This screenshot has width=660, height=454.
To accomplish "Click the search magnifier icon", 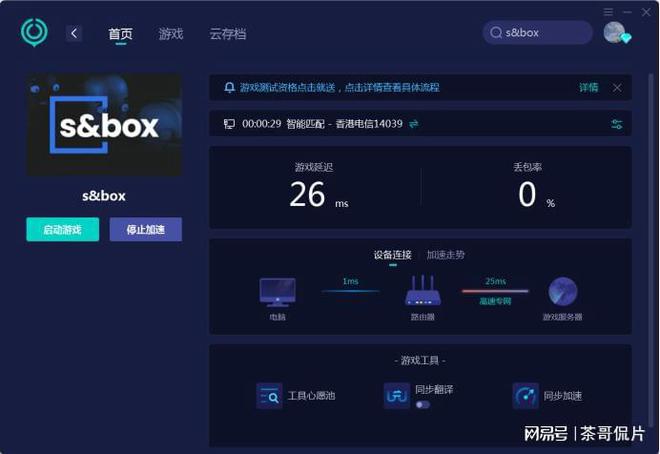I will pyautogui.click(x=496, y=32).
